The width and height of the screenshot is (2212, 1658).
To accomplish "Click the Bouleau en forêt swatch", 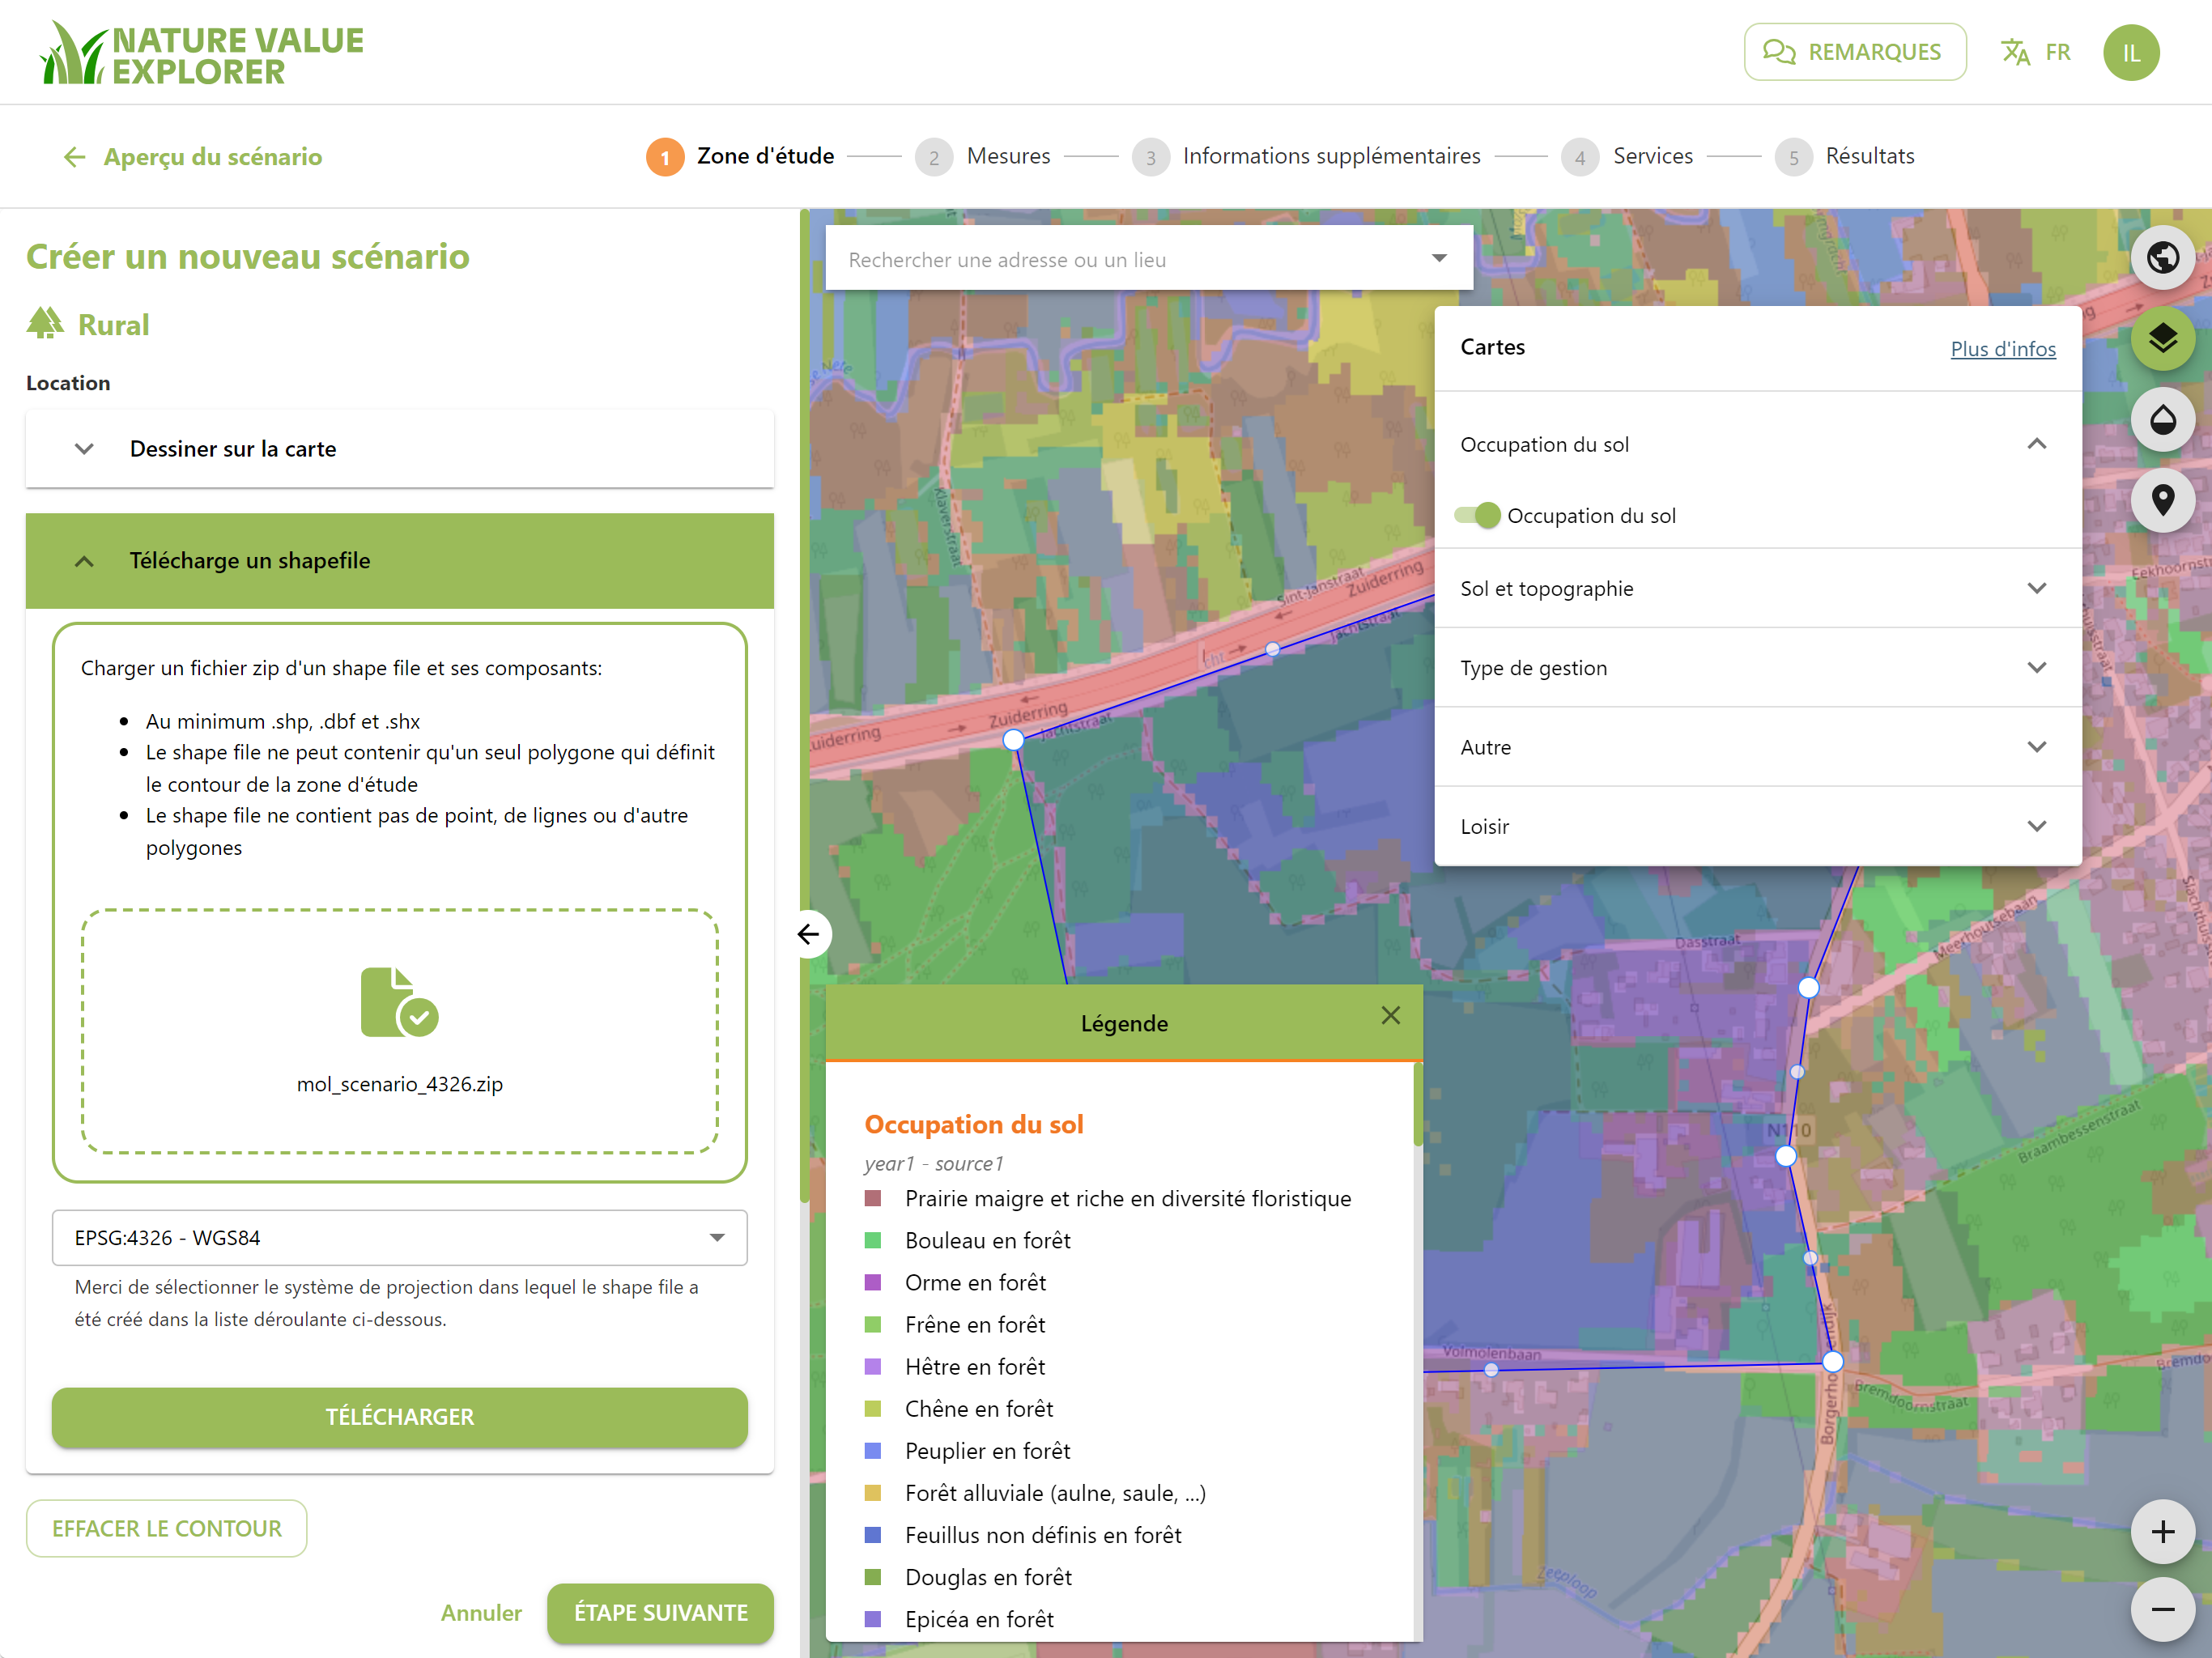I will pyautogui.click(x=873, y=1240).
